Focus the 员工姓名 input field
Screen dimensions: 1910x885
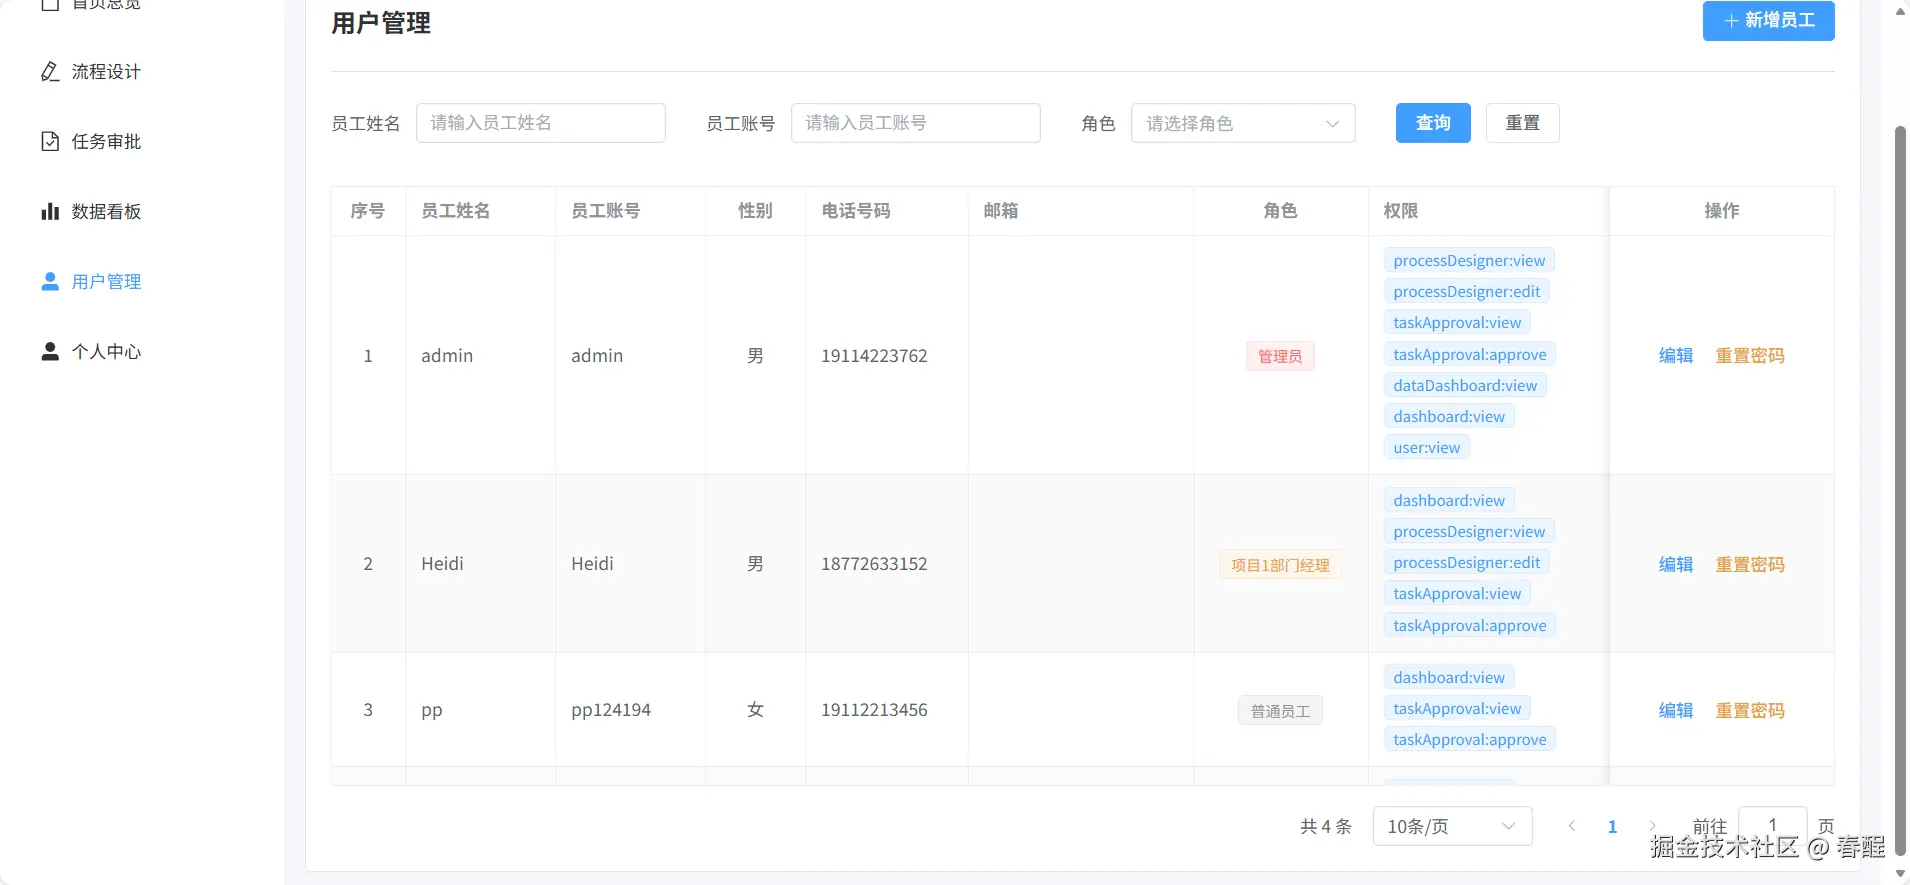tap(540, 123)
